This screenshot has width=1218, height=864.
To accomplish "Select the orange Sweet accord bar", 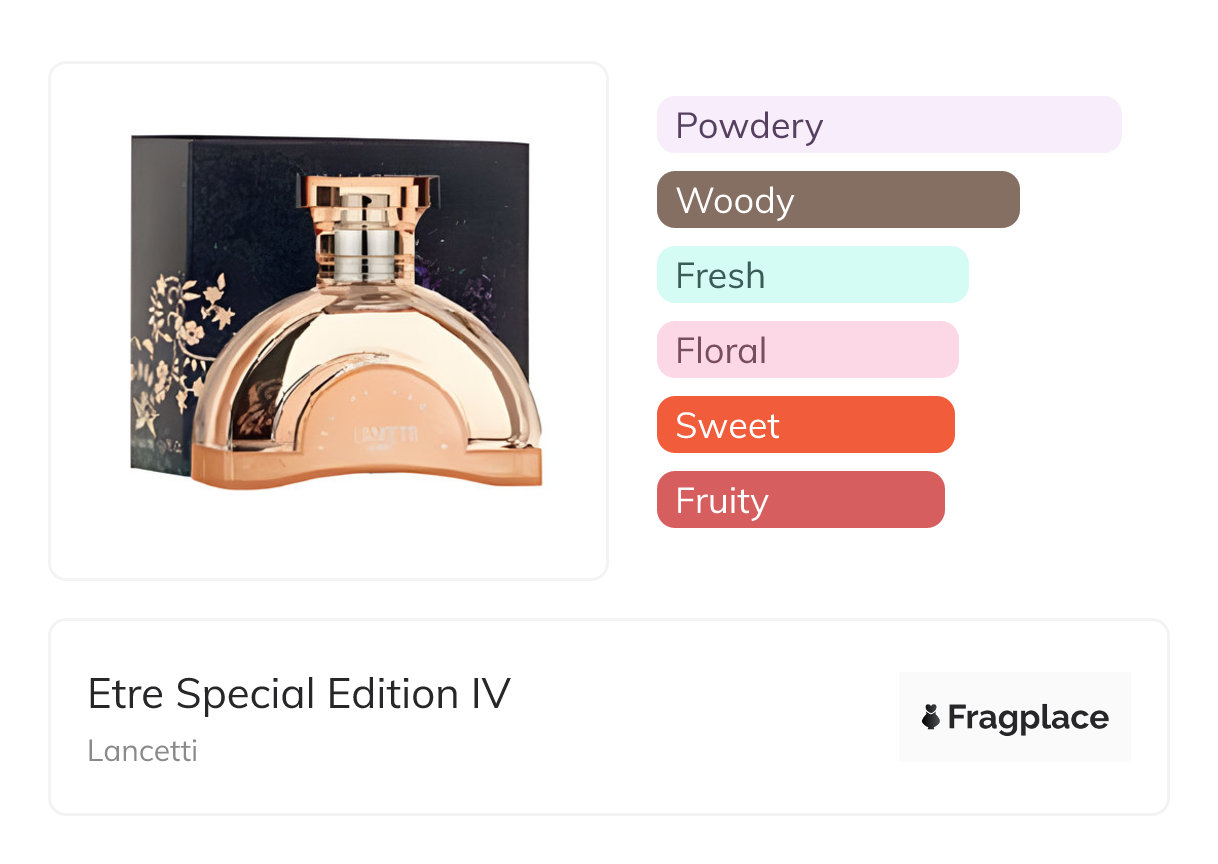I will (805, 425).
